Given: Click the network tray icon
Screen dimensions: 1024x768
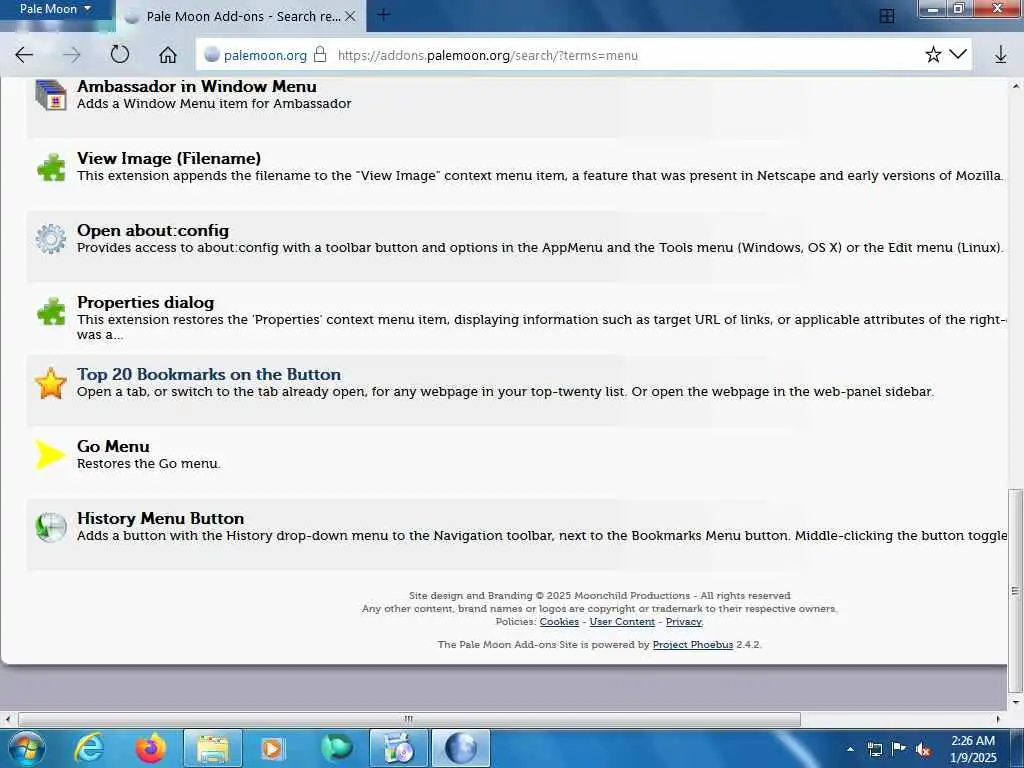Looking at the screenshot, I should click(x=874, y=749).
